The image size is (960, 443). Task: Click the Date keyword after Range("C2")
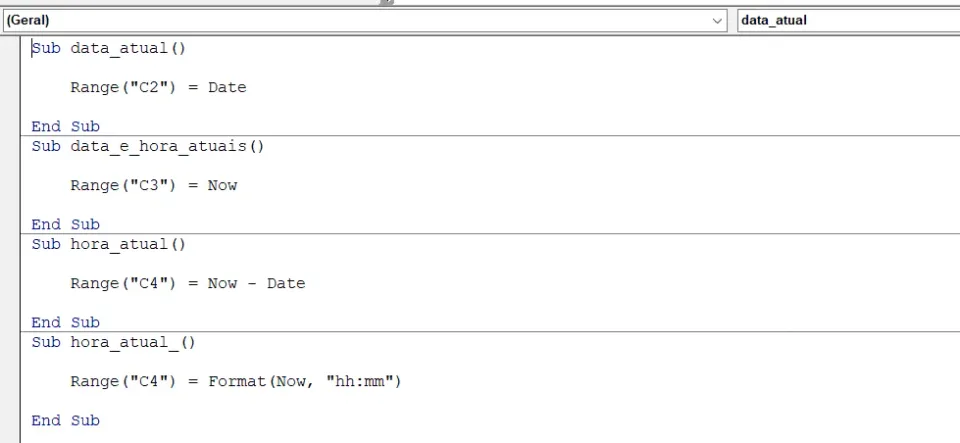[227, 87]
